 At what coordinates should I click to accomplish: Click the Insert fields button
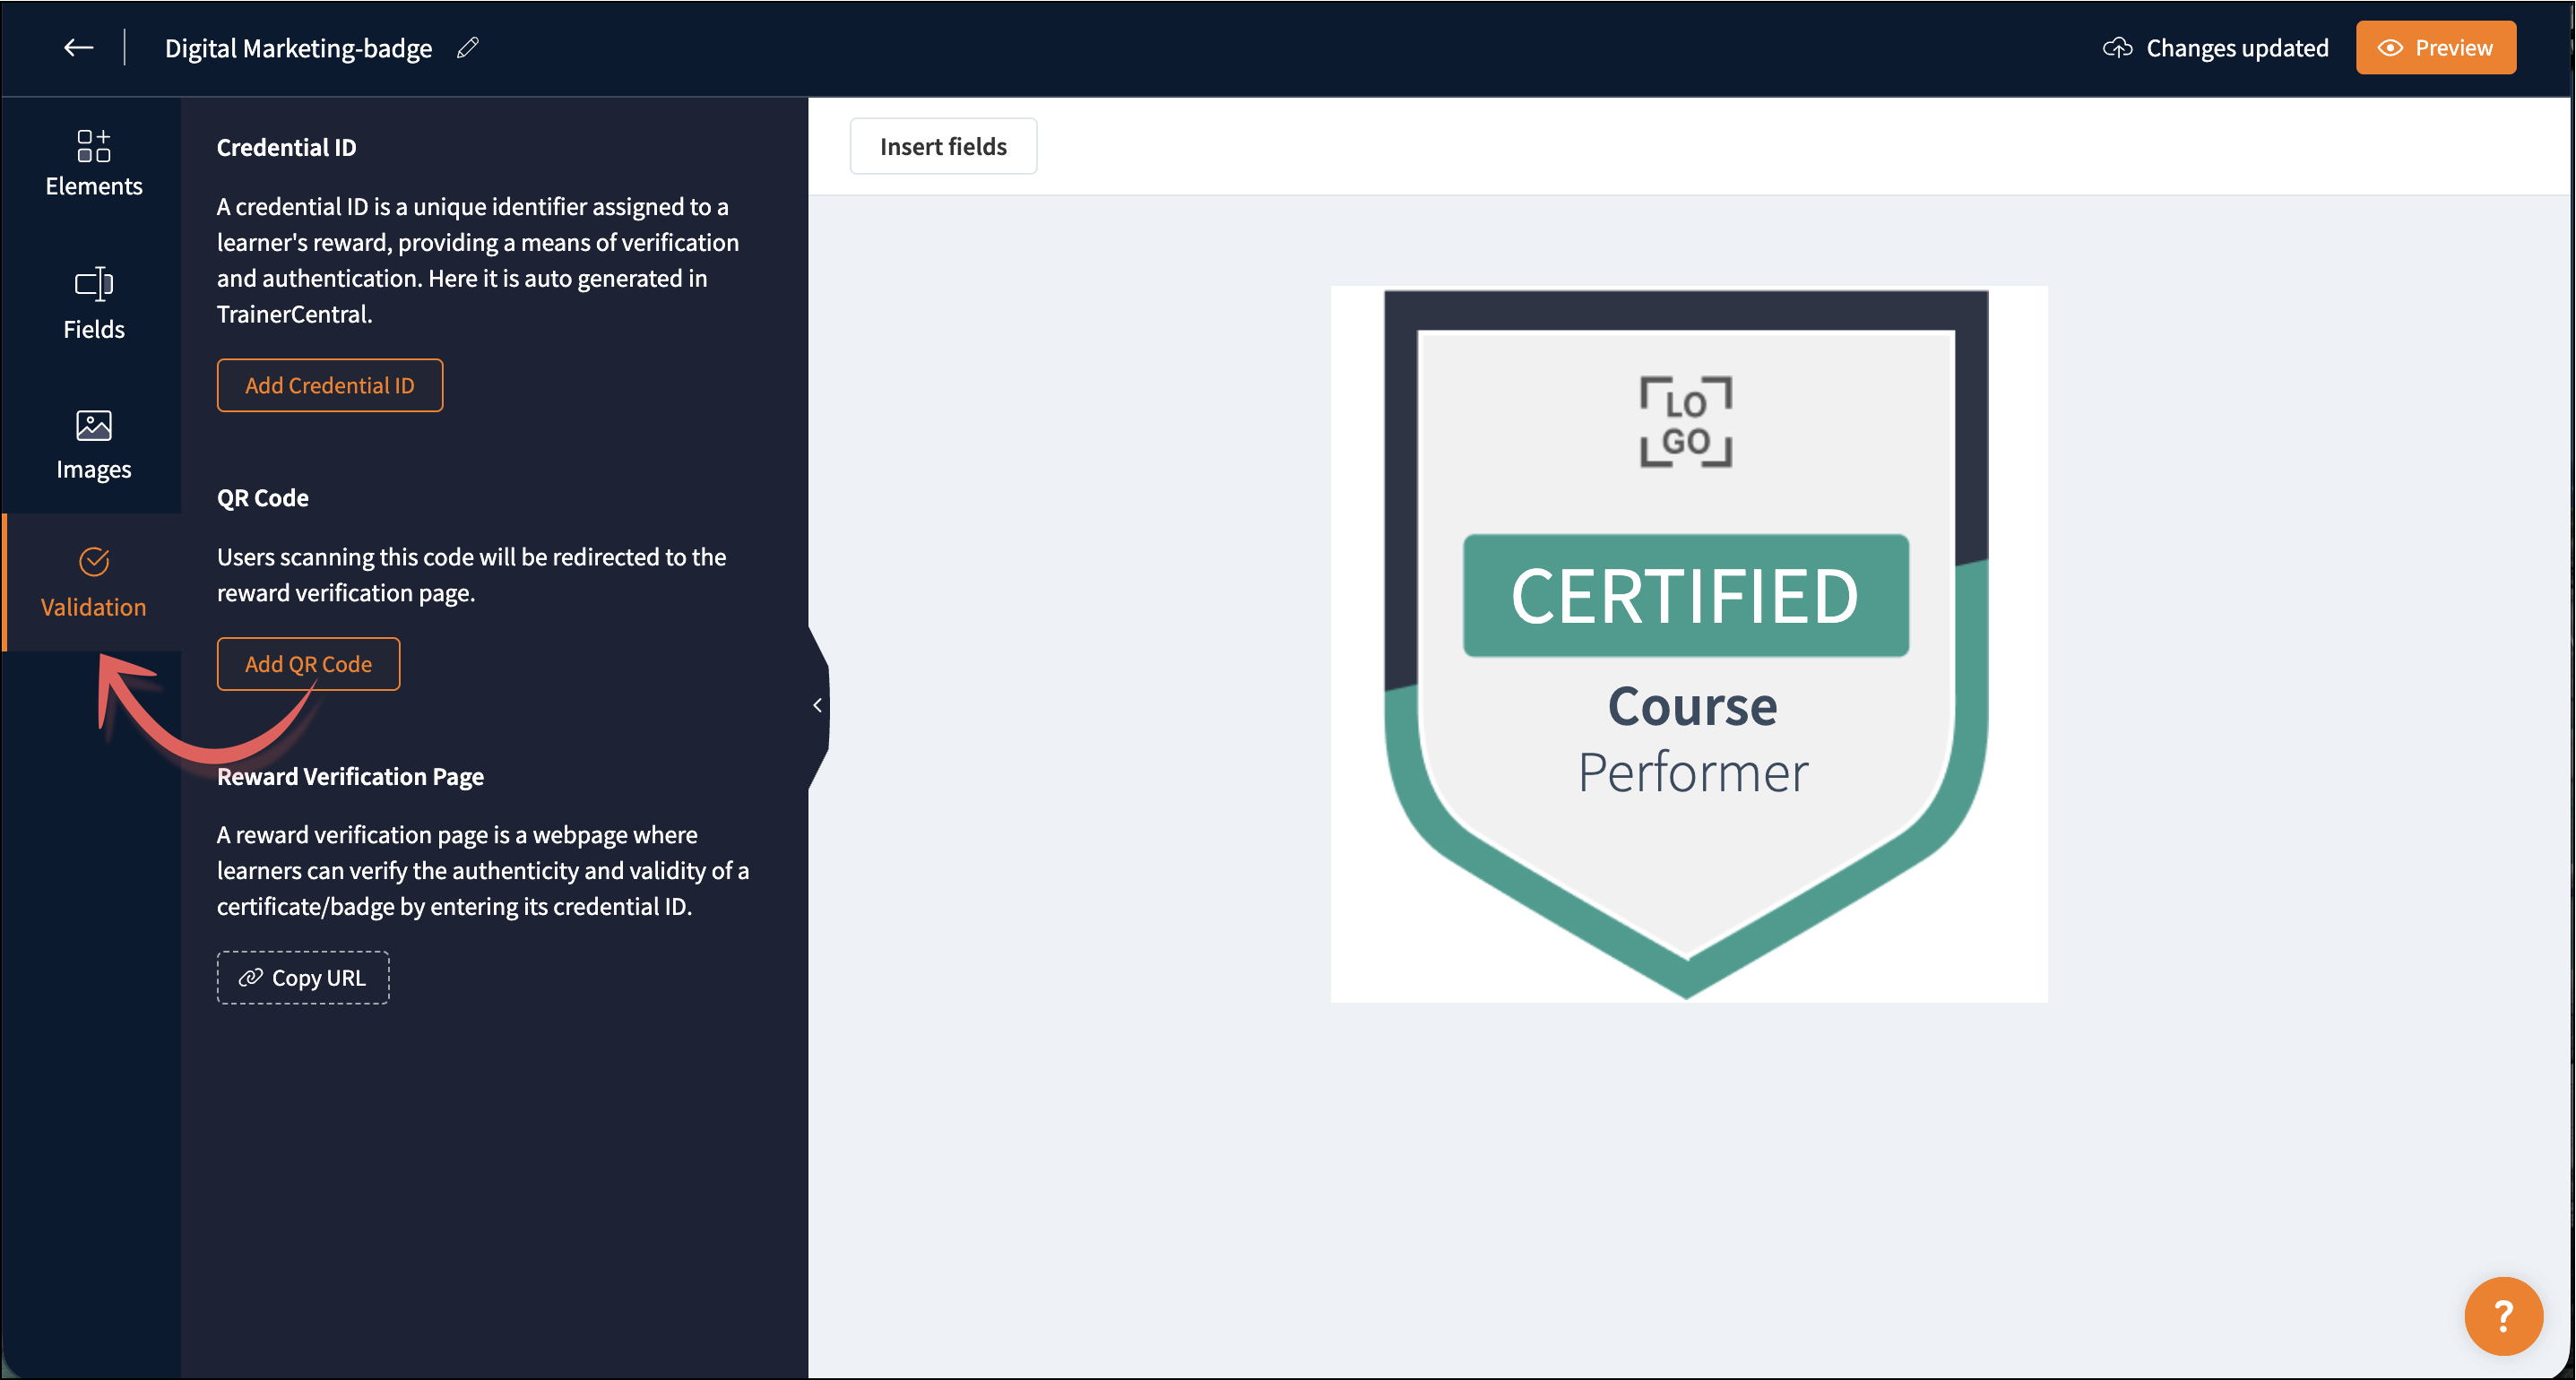[942, 146]
